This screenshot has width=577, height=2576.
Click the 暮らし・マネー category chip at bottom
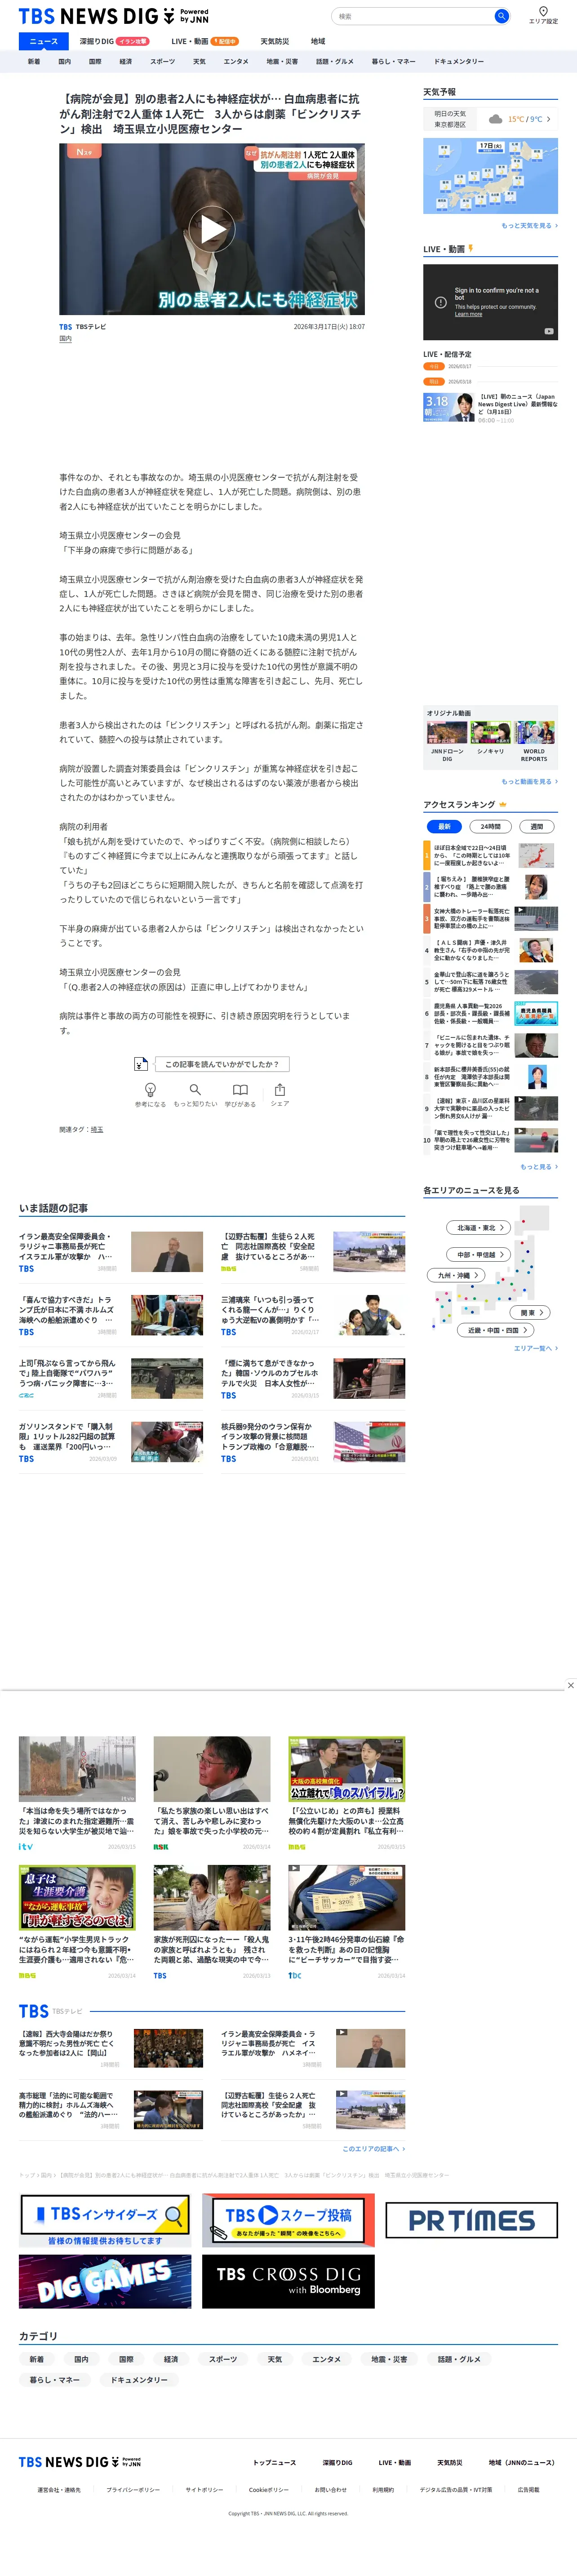(54, 2380)
